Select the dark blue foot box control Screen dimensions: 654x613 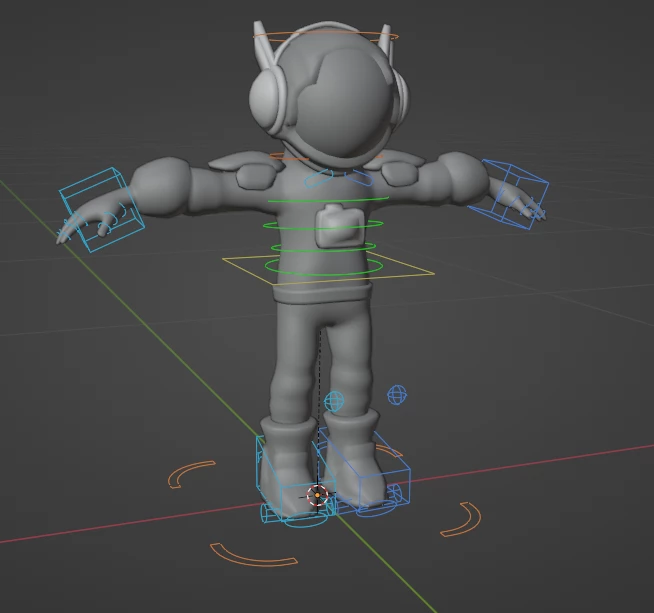point(364,469)
